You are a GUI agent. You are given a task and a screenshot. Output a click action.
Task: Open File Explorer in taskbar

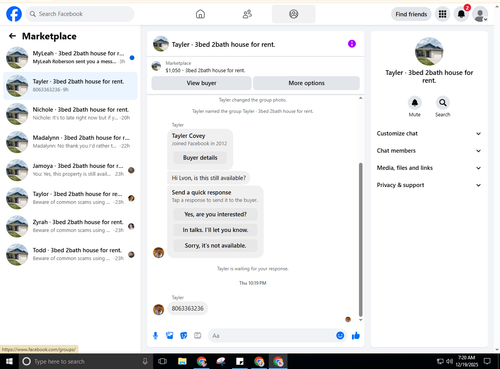coord(182,361)
